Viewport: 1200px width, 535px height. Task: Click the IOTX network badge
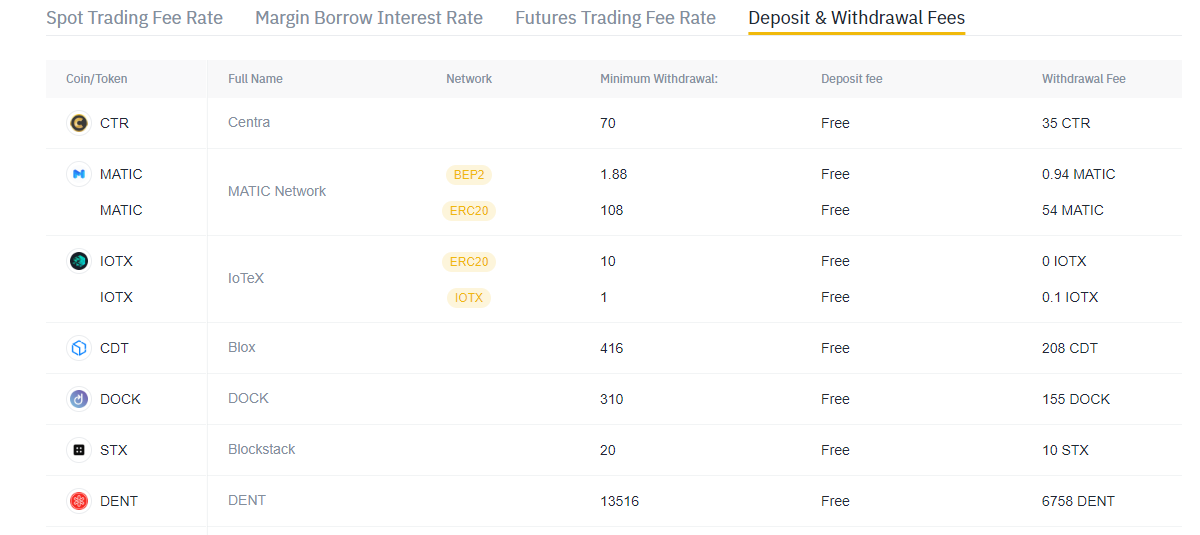click(x=469, y=297)
